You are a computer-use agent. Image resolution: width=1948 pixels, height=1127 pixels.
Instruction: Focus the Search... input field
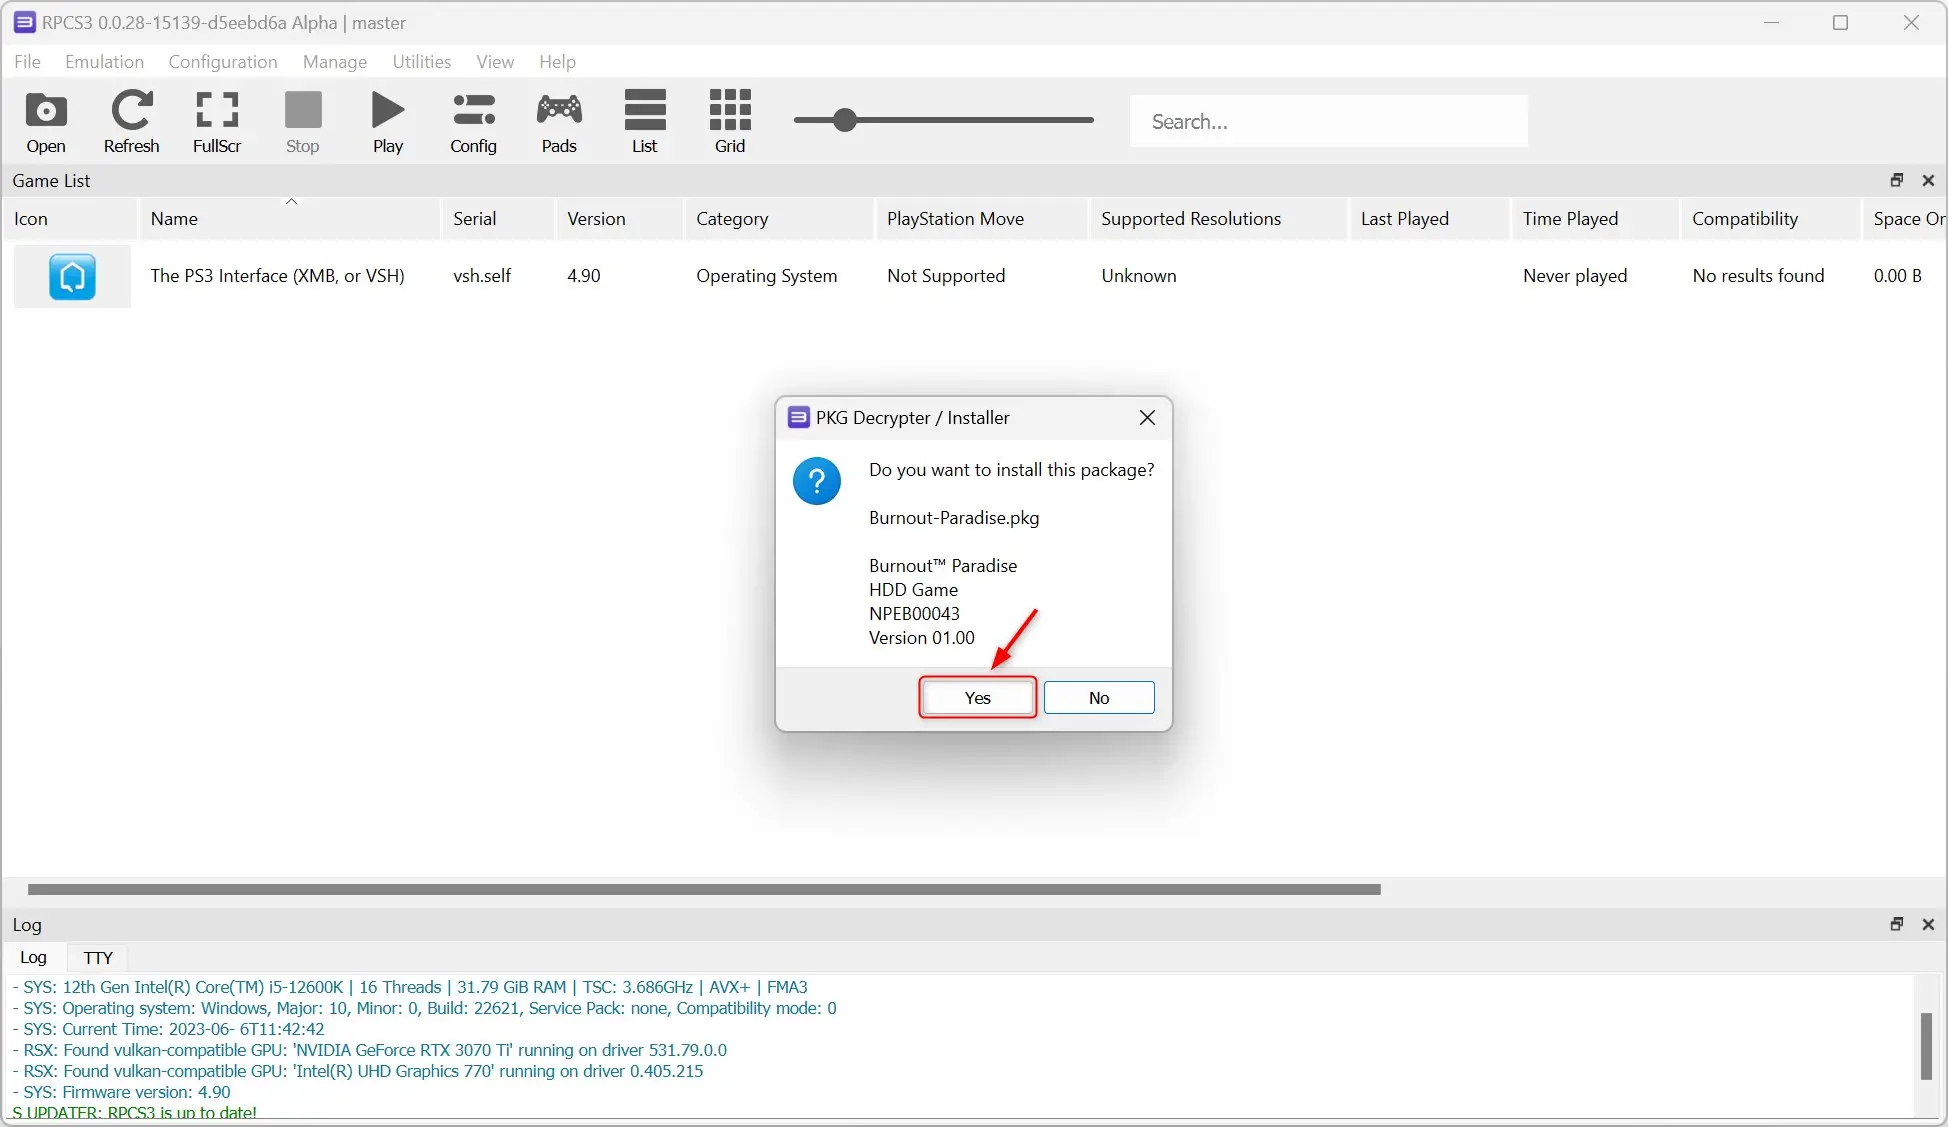(x=1328, y=121)
